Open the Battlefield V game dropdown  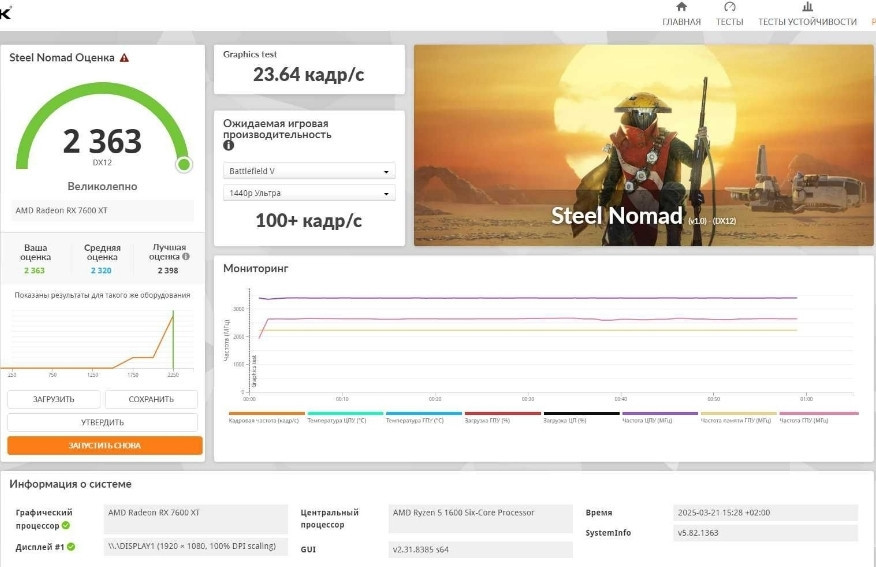pos(309,171)
